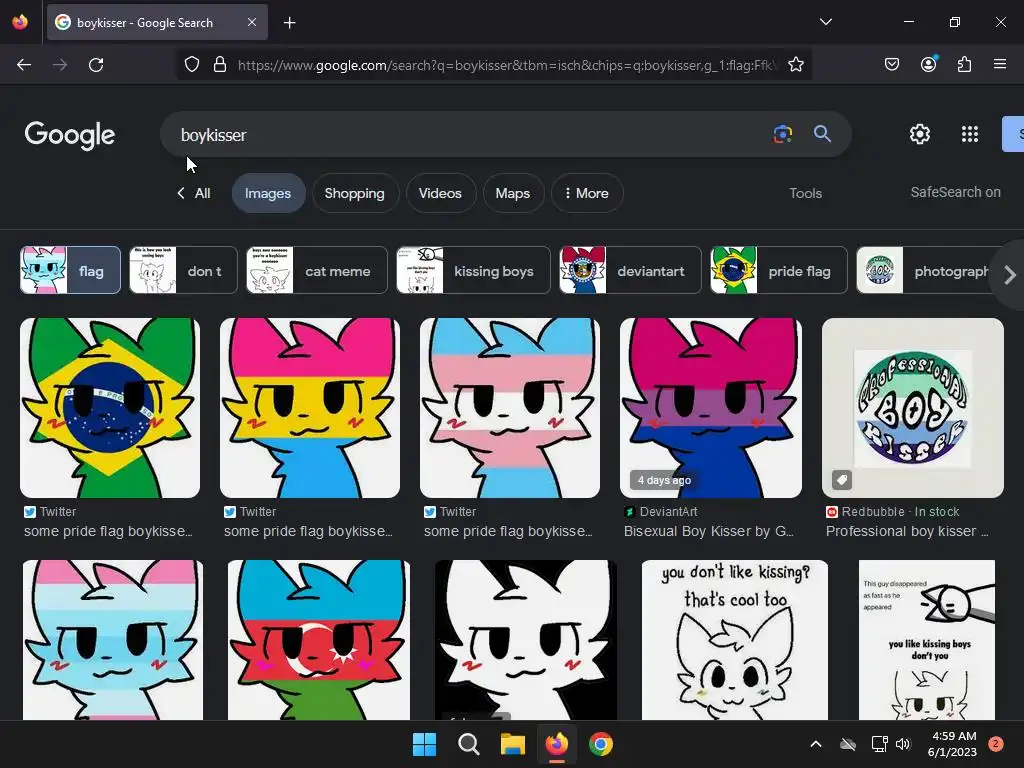The image size is (1024, 768).
Task: Open File Explorer from taskbar
Action: coord(513,744)
